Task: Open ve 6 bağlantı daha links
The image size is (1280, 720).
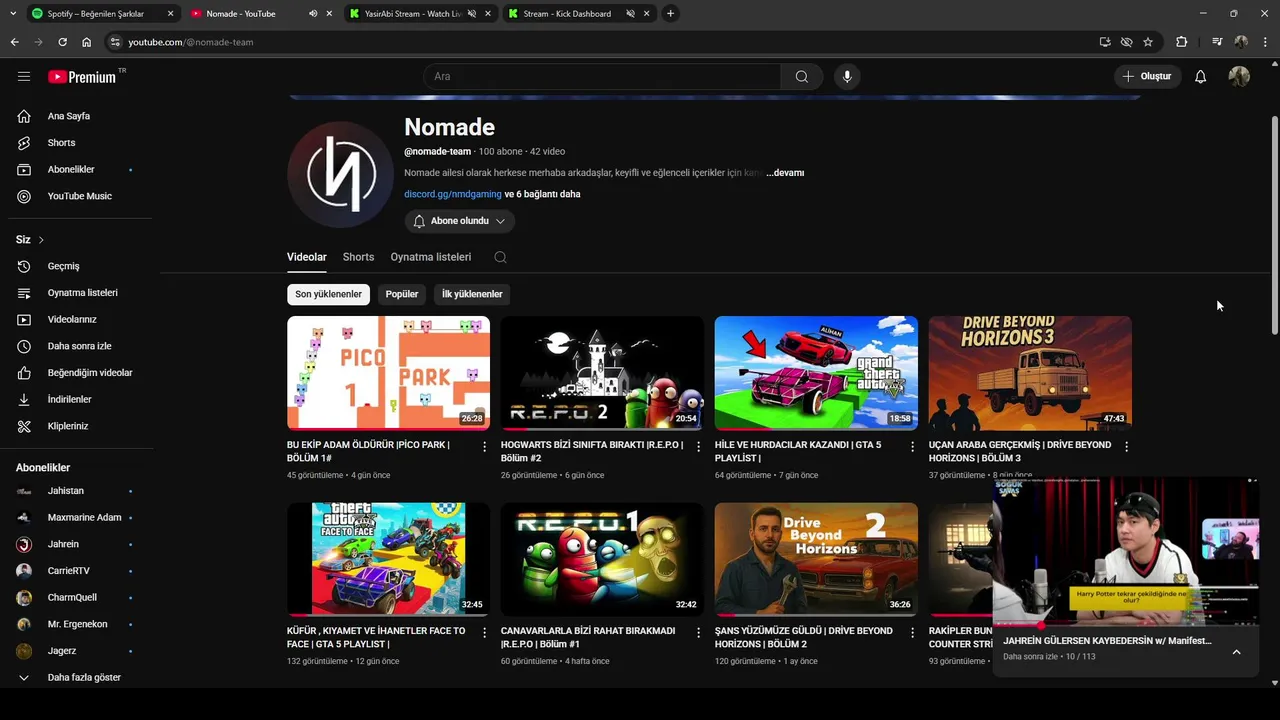Action: (542, 194)
